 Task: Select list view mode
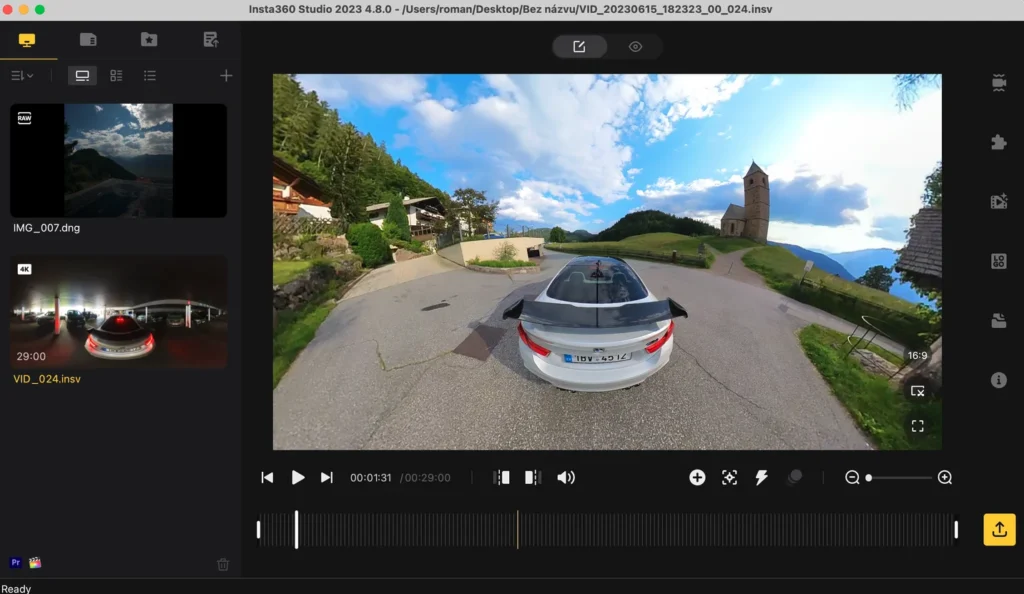coord(150,76)
